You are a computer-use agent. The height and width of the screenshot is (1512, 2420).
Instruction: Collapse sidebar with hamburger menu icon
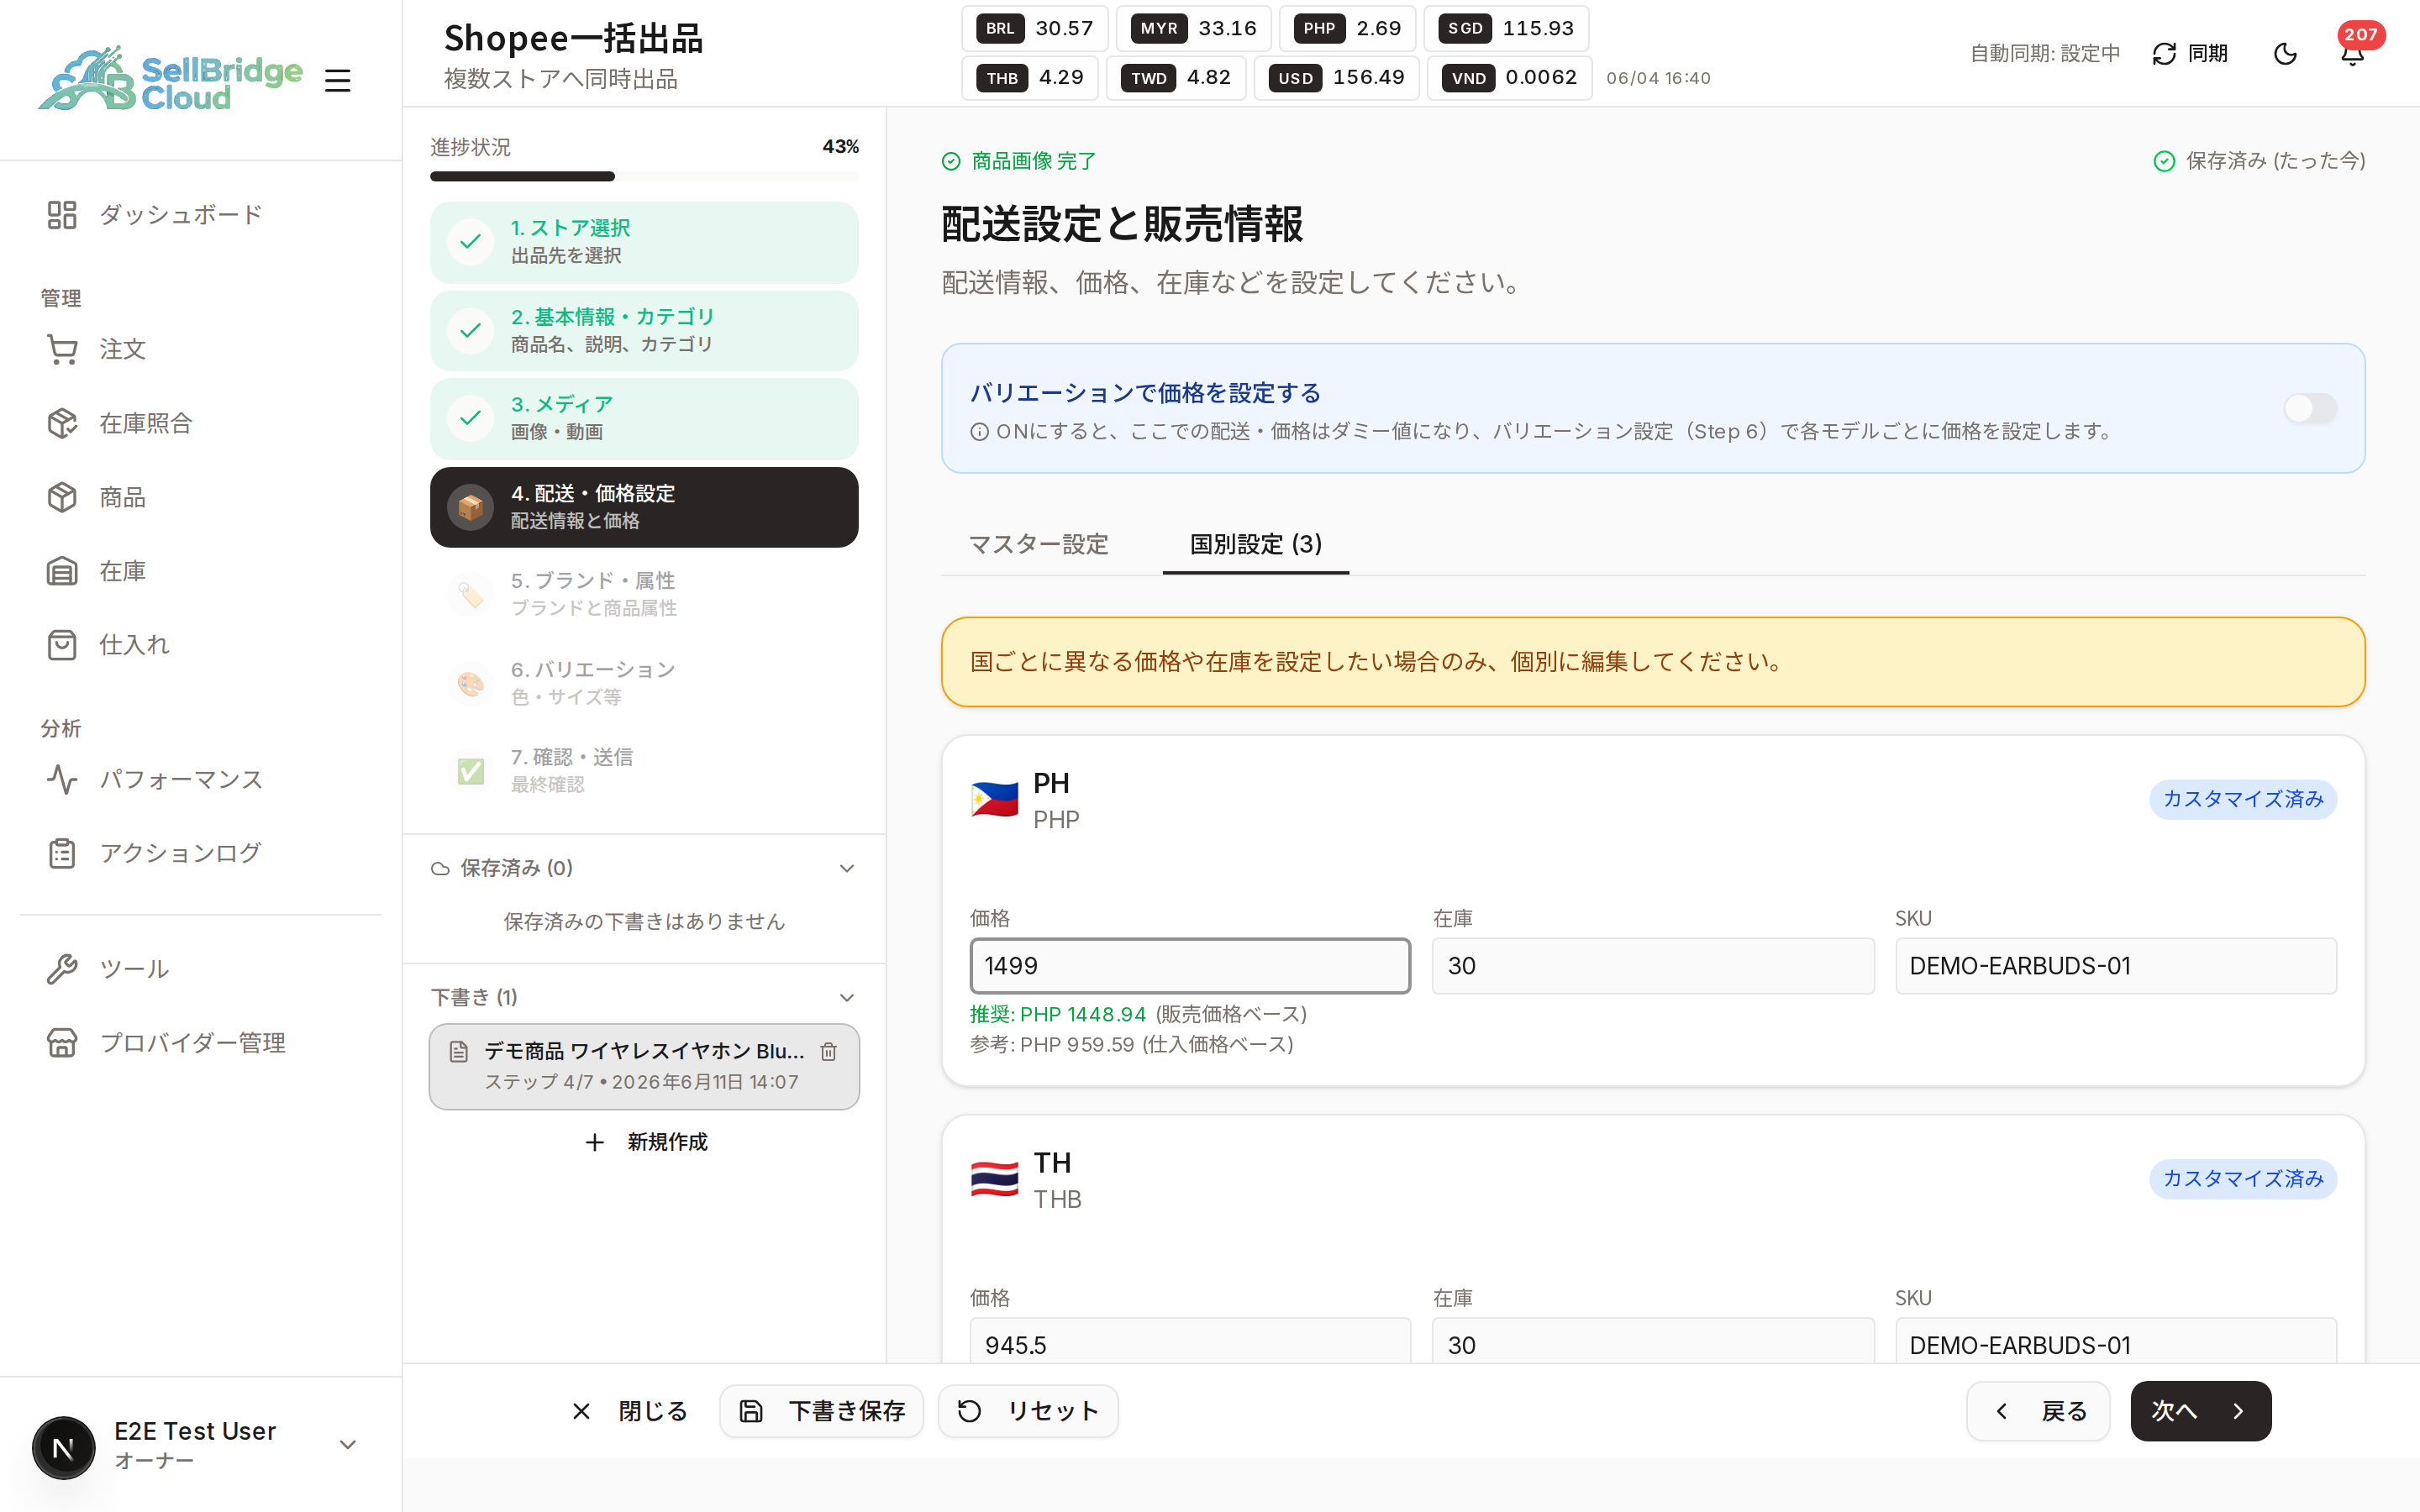pyautogui.click(x=338, y=81)
